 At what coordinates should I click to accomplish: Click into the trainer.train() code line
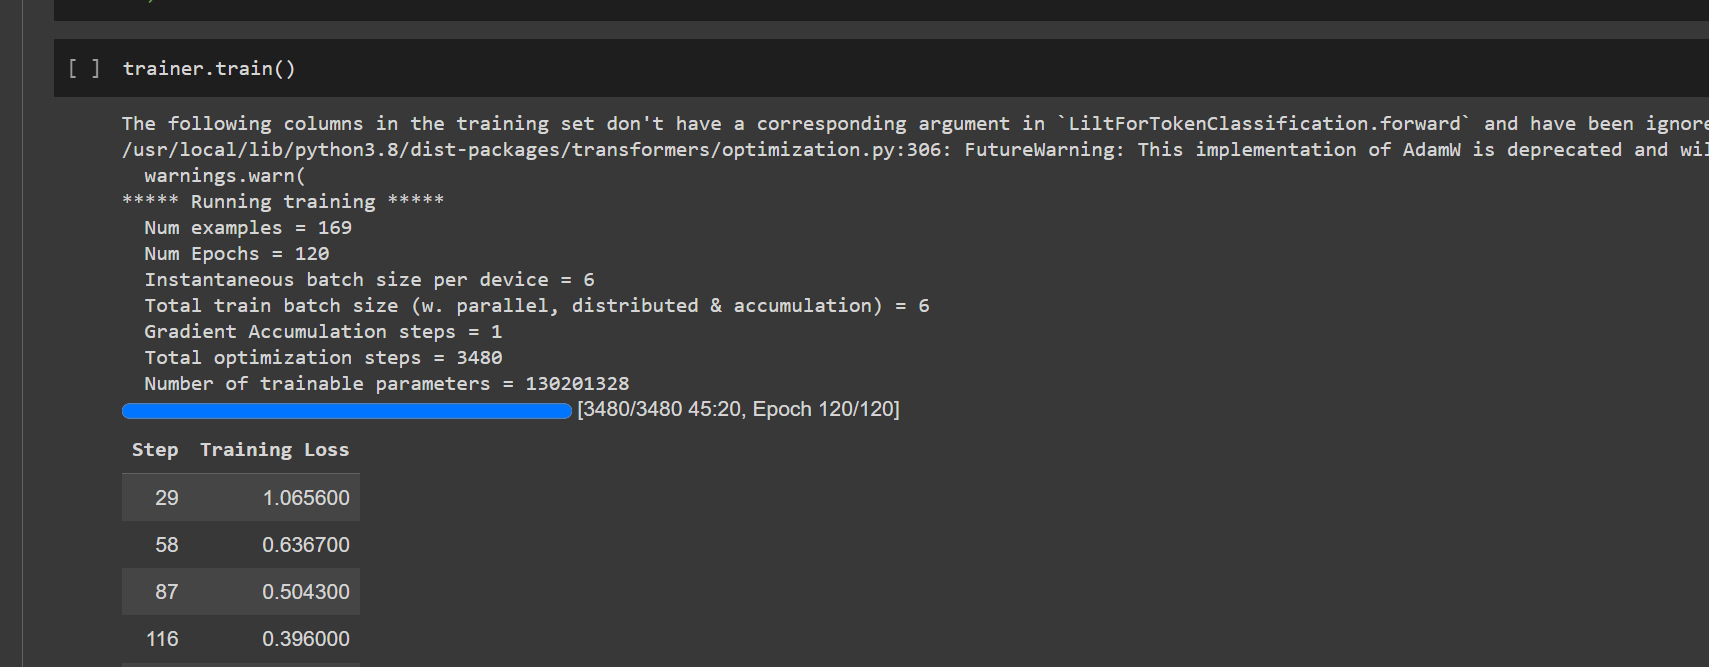(x=209, y=69)
